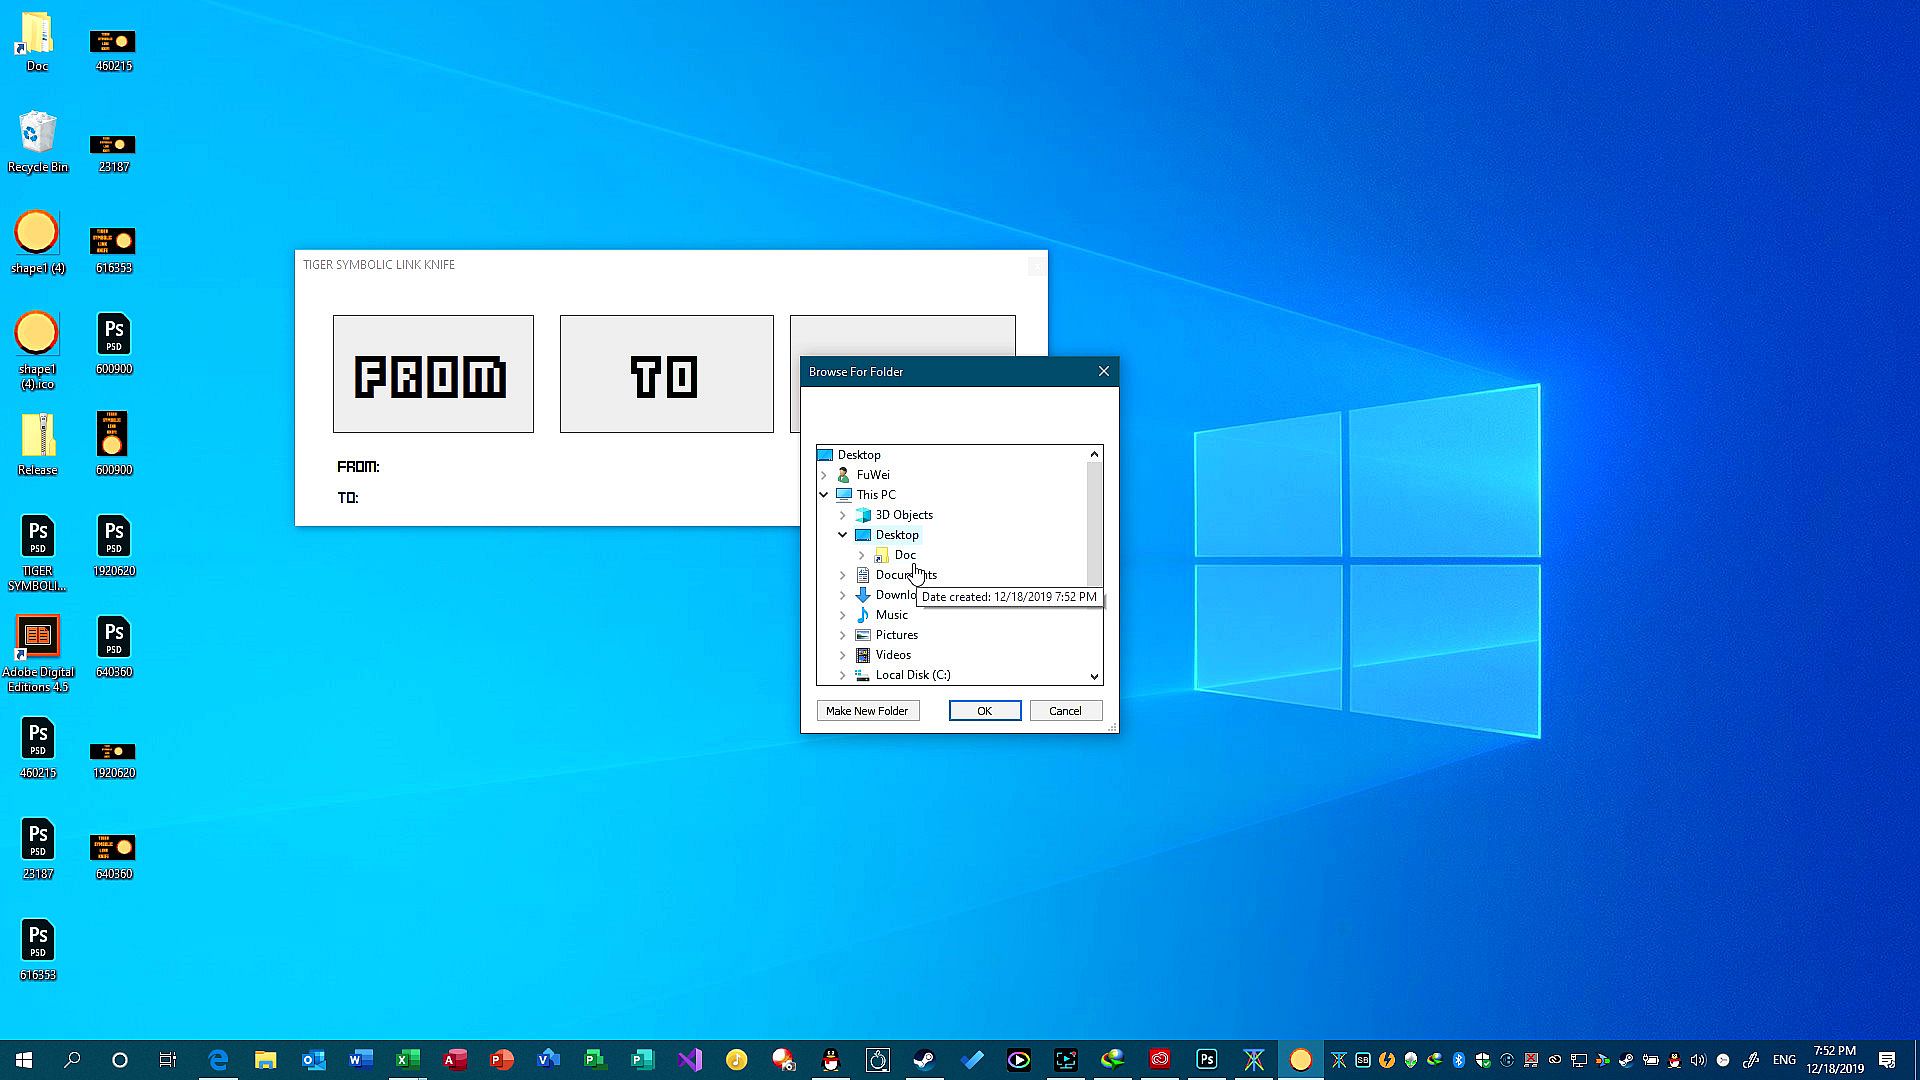1920x1080 pixels.
Task: Expand the Doc folder chevron in tree
Action: 861,555
